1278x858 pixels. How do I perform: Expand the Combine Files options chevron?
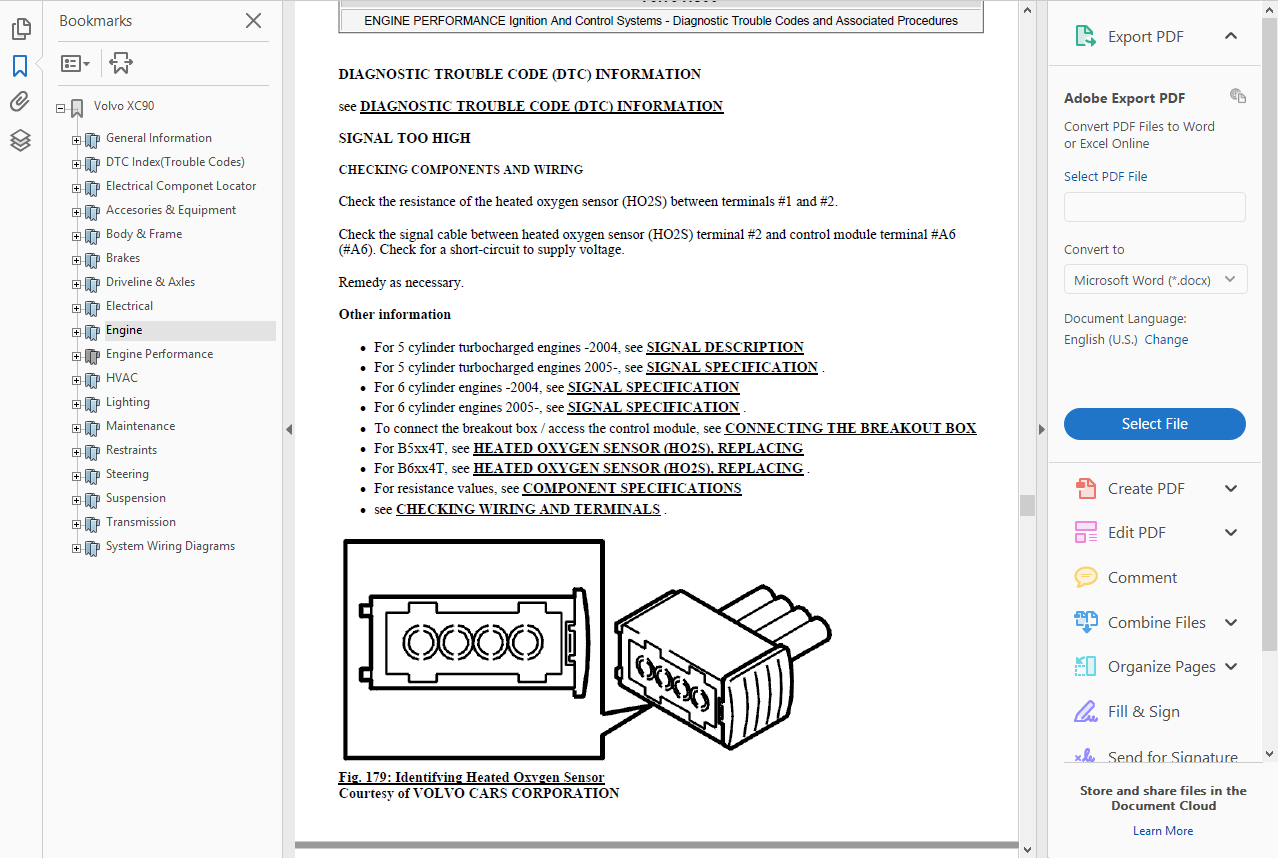tap(1231, 622)
